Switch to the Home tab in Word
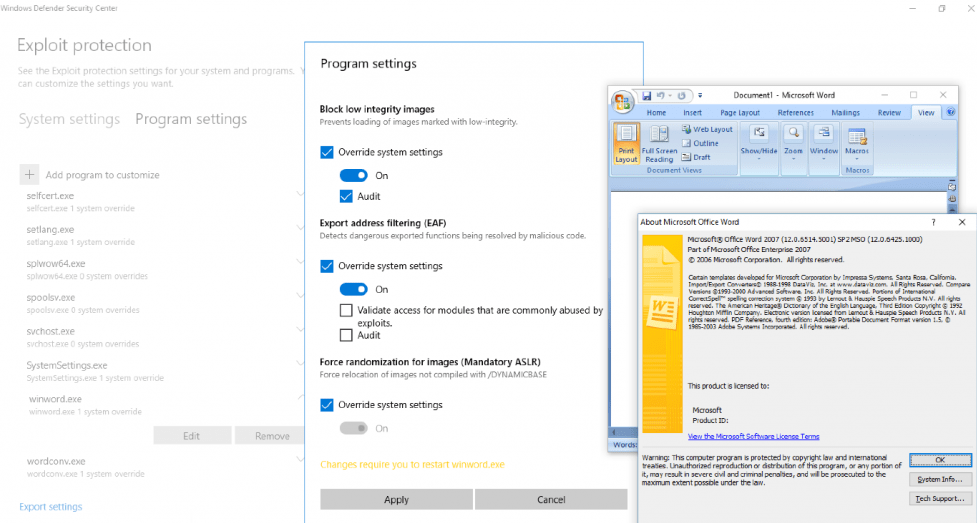 click(x=656, y=113)
